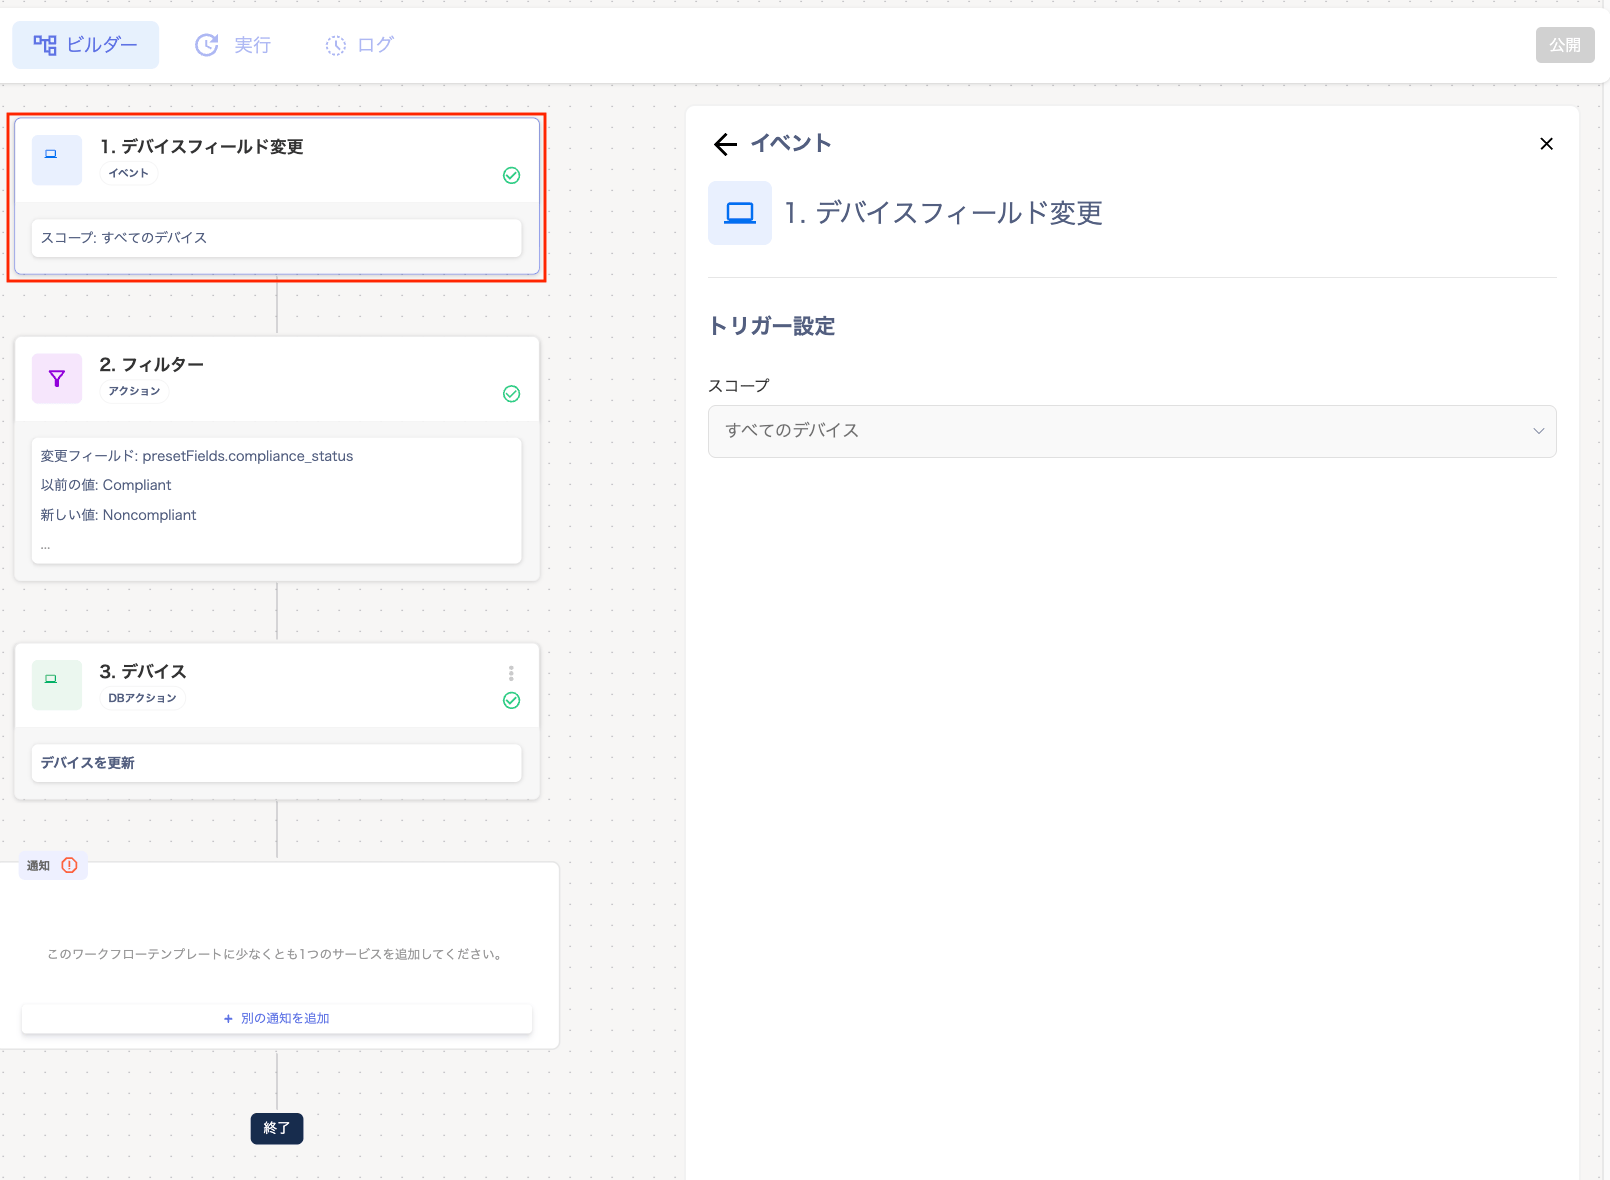Click the イベント panel heading
Image resolution: width=1610 pixels, height=1180 pixels.
pyautogui.click(x=791, y=143)
